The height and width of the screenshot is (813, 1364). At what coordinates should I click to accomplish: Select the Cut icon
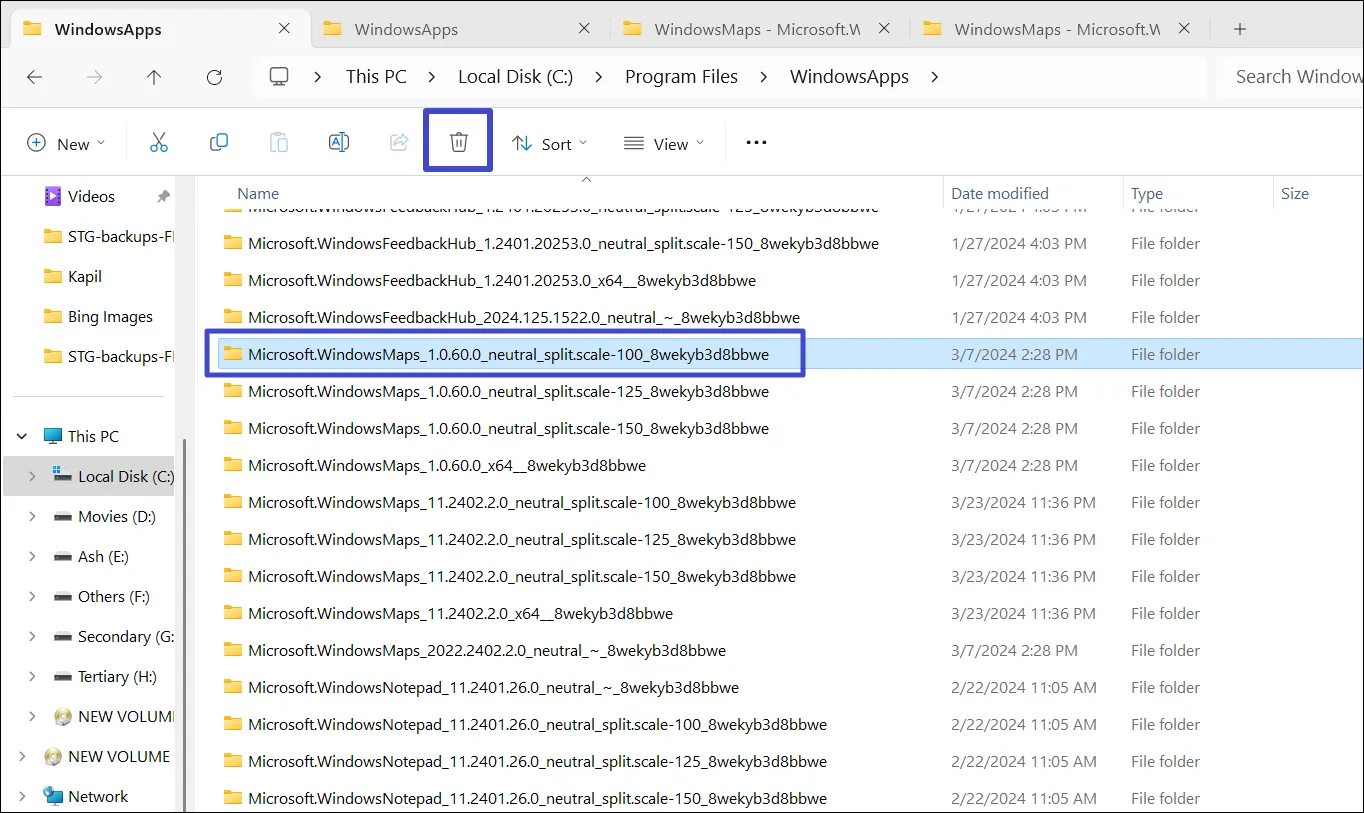pos(158,142)
